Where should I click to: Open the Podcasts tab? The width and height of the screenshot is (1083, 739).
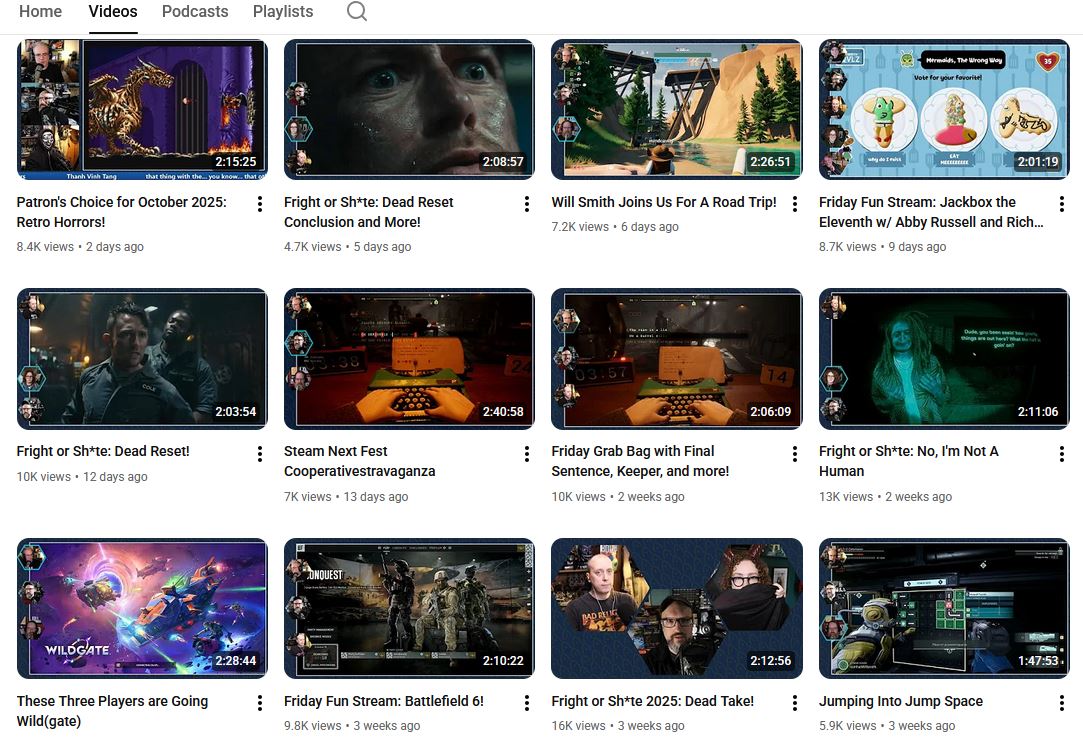[x=195, y=12]
